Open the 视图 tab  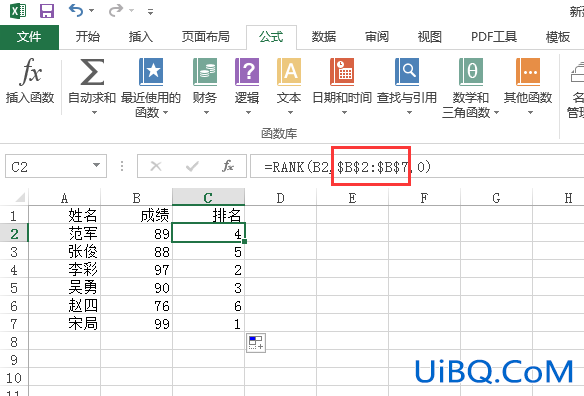coord(429,37)
